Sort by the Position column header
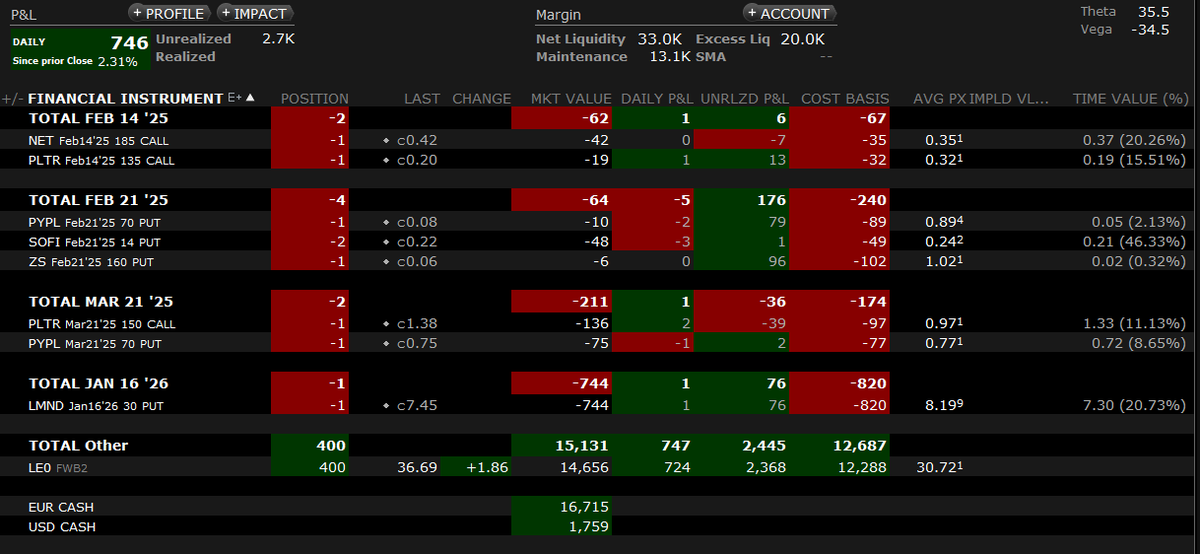This screenshot has width=1200, height=554. pos(314,98)
